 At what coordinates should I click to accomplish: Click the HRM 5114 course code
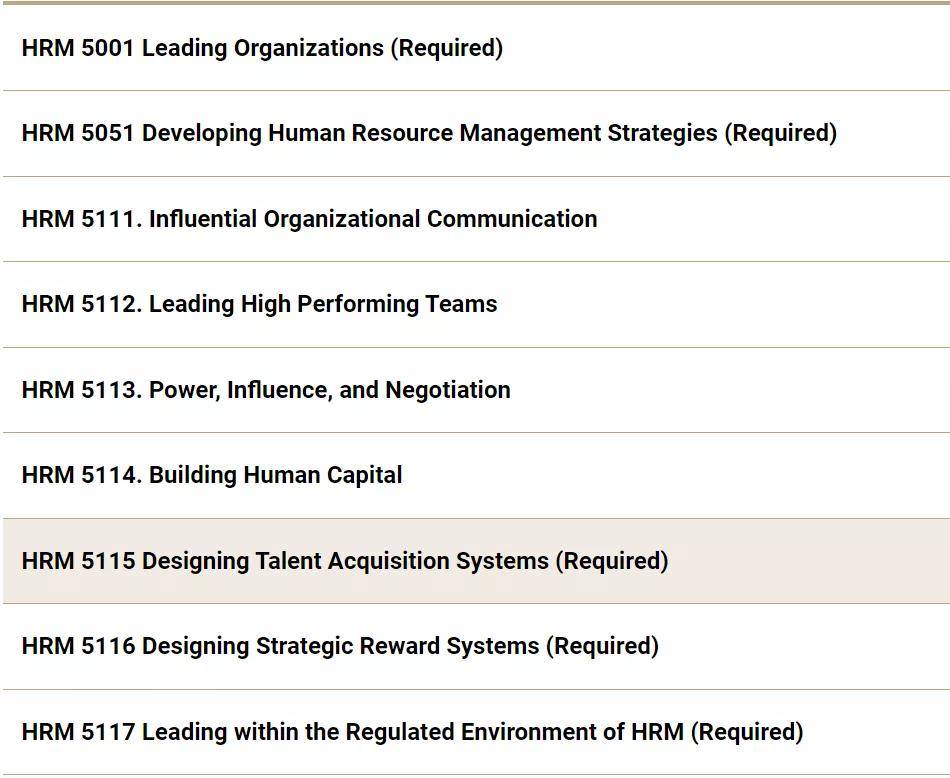[82, 476]
